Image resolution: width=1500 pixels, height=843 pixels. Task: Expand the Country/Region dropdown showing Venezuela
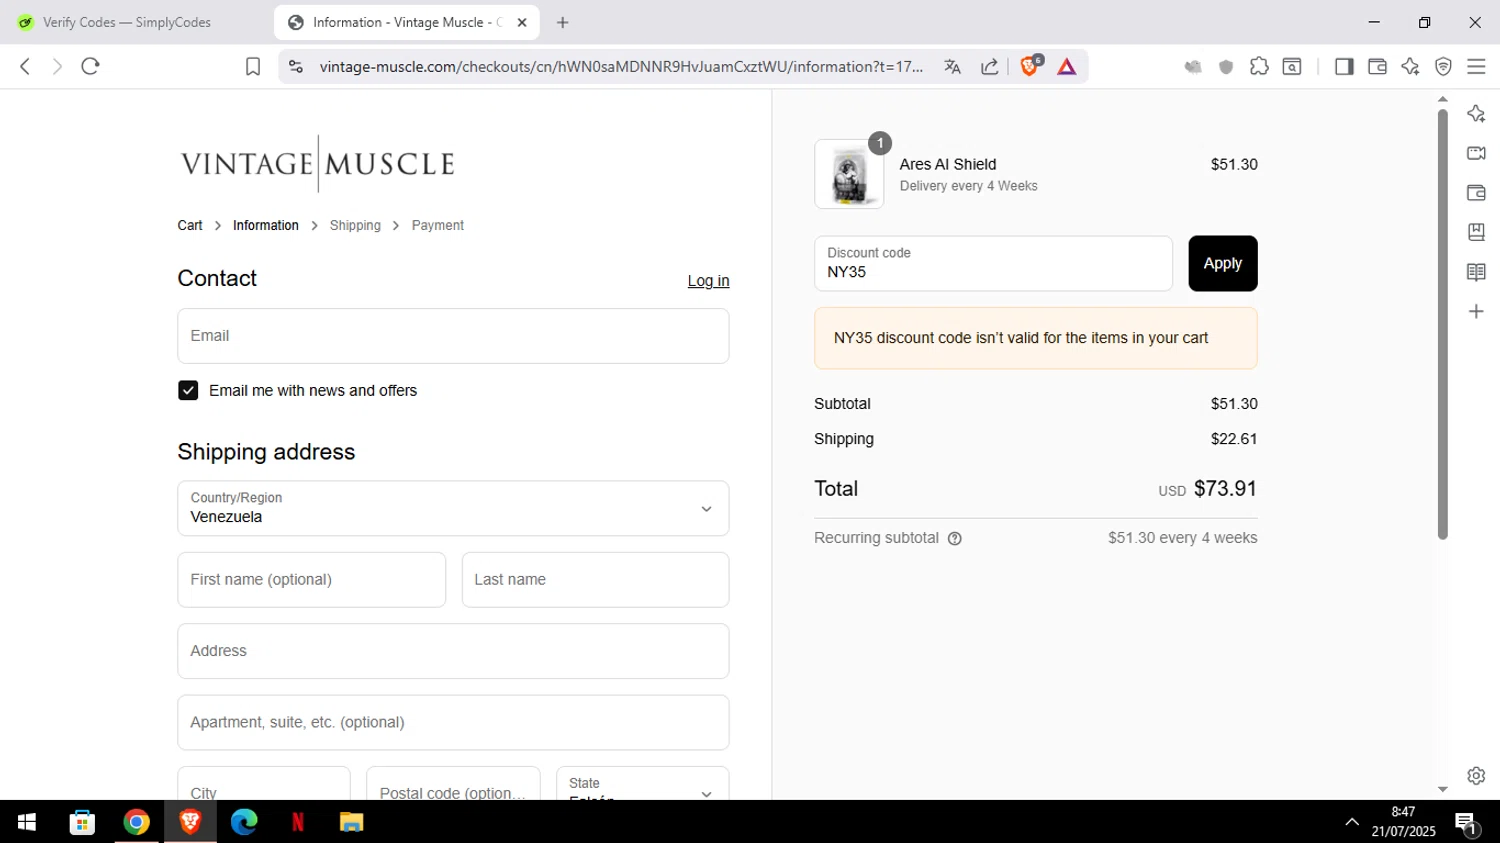coord(453,508)
